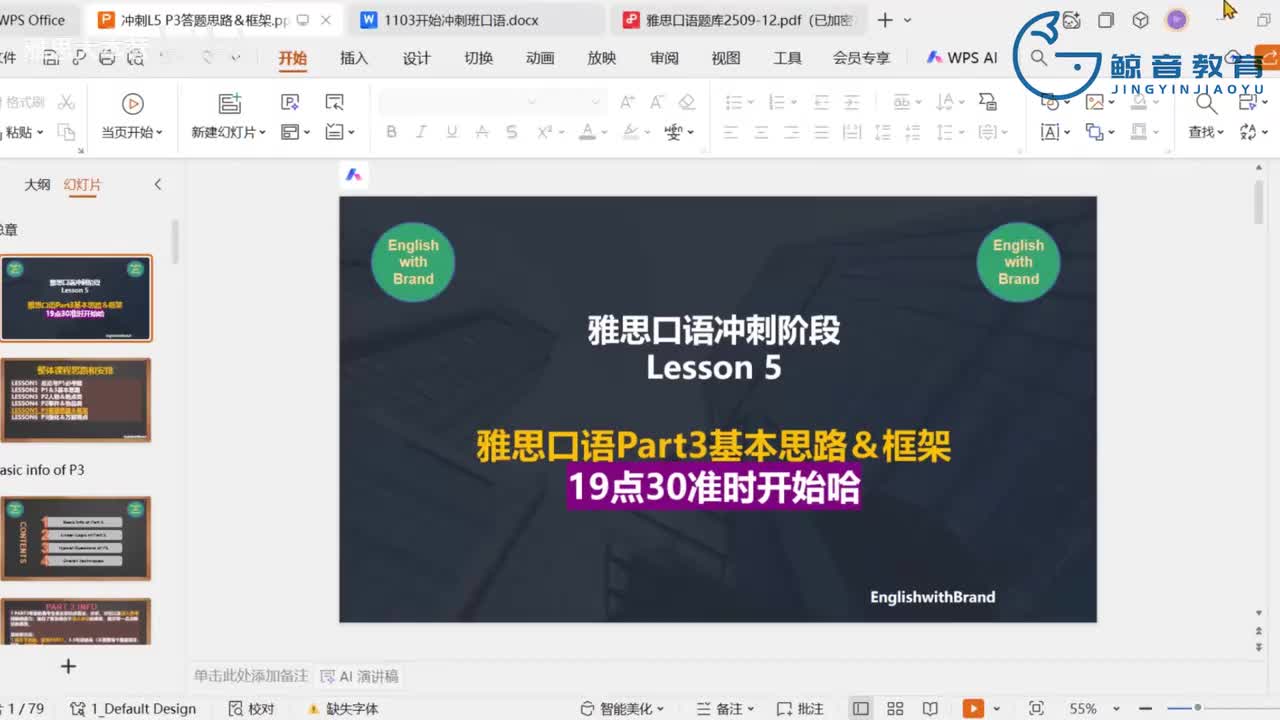
Task: Open 智能美化 dropdown
Action: (x=622, y=708)
